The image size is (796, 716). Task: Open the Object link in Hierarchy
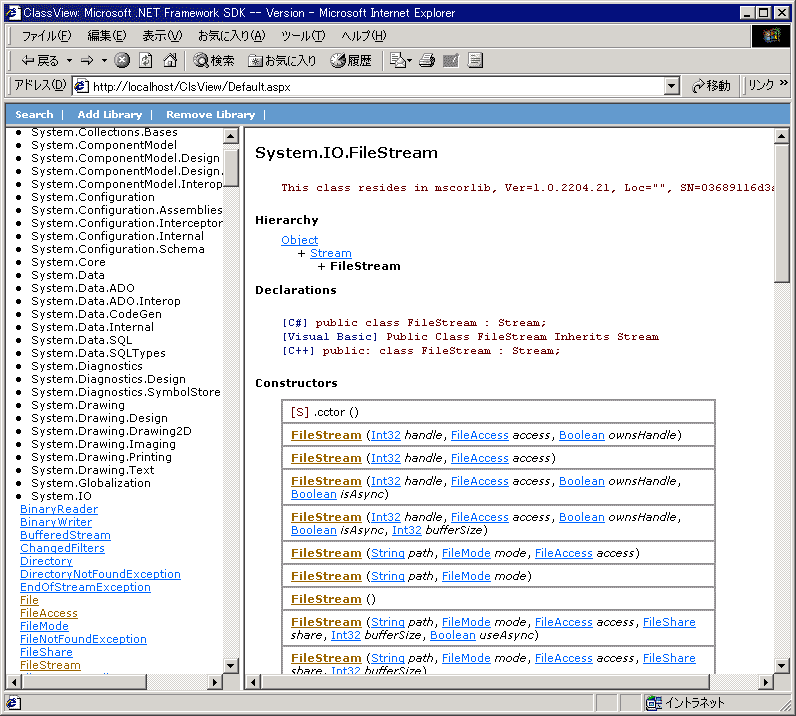[300, 240]
